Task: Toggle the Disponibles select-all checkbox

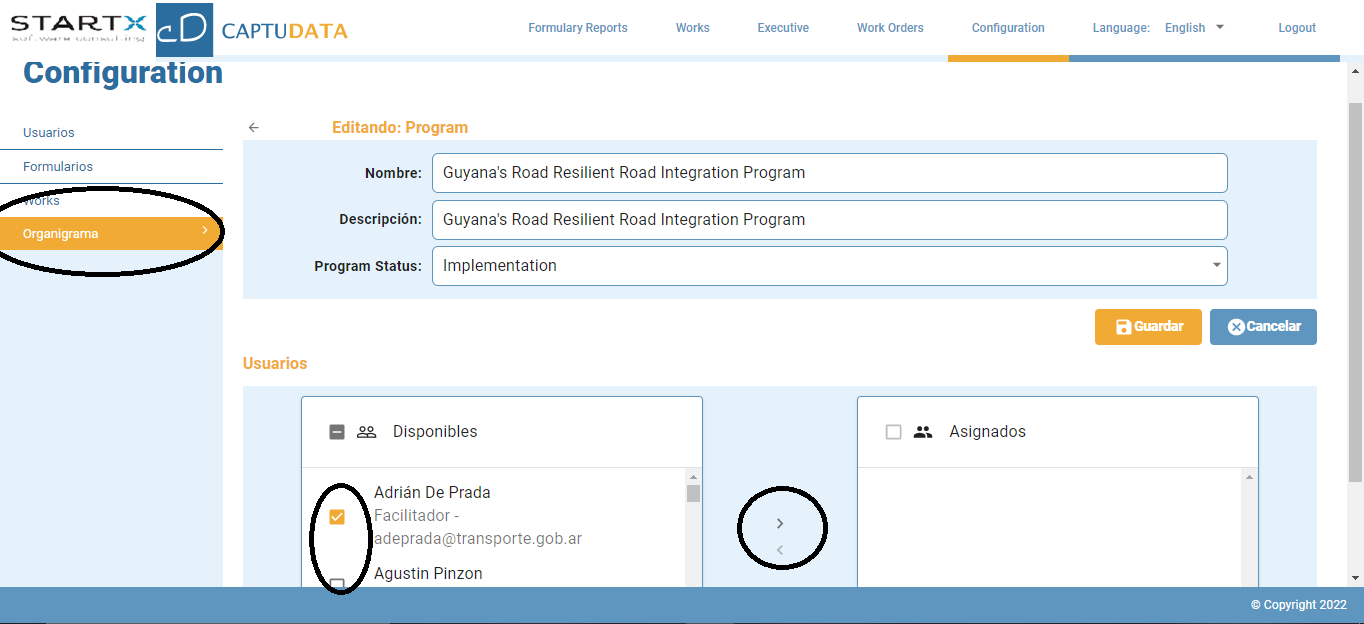Action: click(337, 432)
